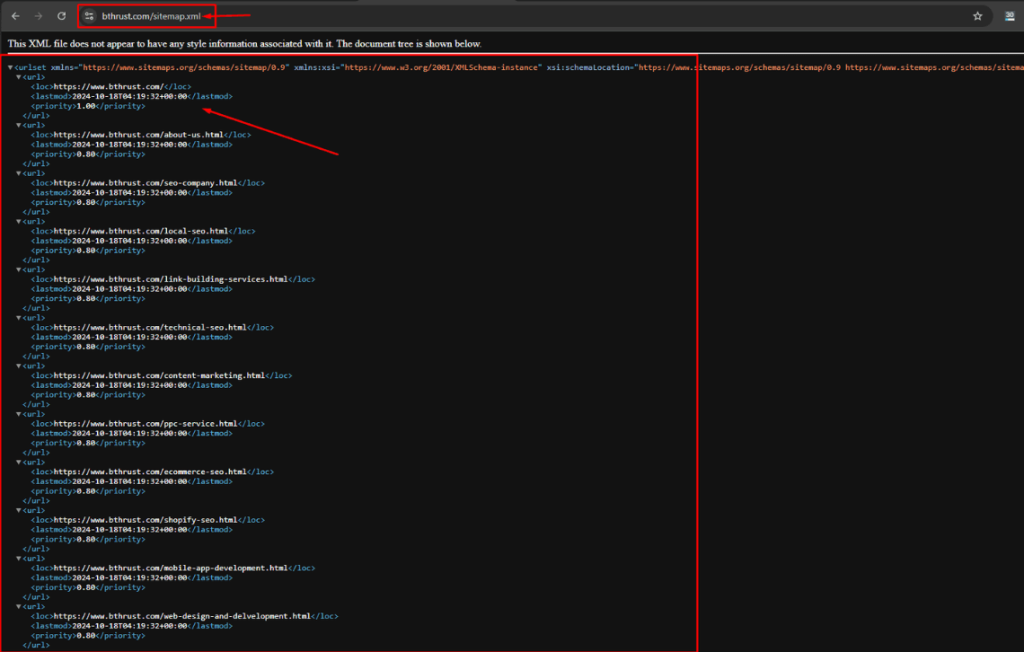Click the about-us.html loc URL
Viewport: 1024px width, 652px height.
click(138, 135)
